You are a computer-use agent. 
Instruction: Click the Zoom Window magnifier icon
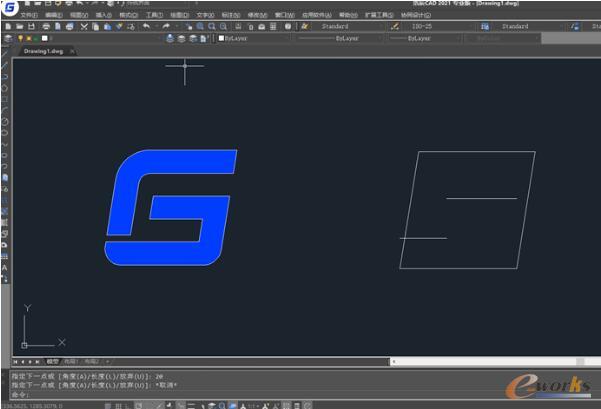tap(212, 26)
